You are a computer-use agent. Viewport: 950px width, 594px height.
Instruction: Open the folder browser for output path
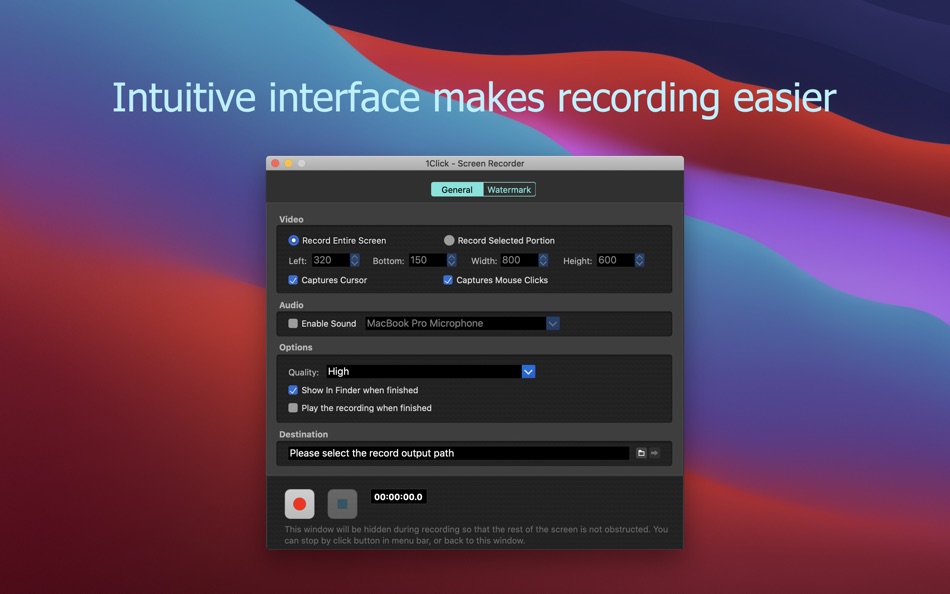click(x=641, y=452)
